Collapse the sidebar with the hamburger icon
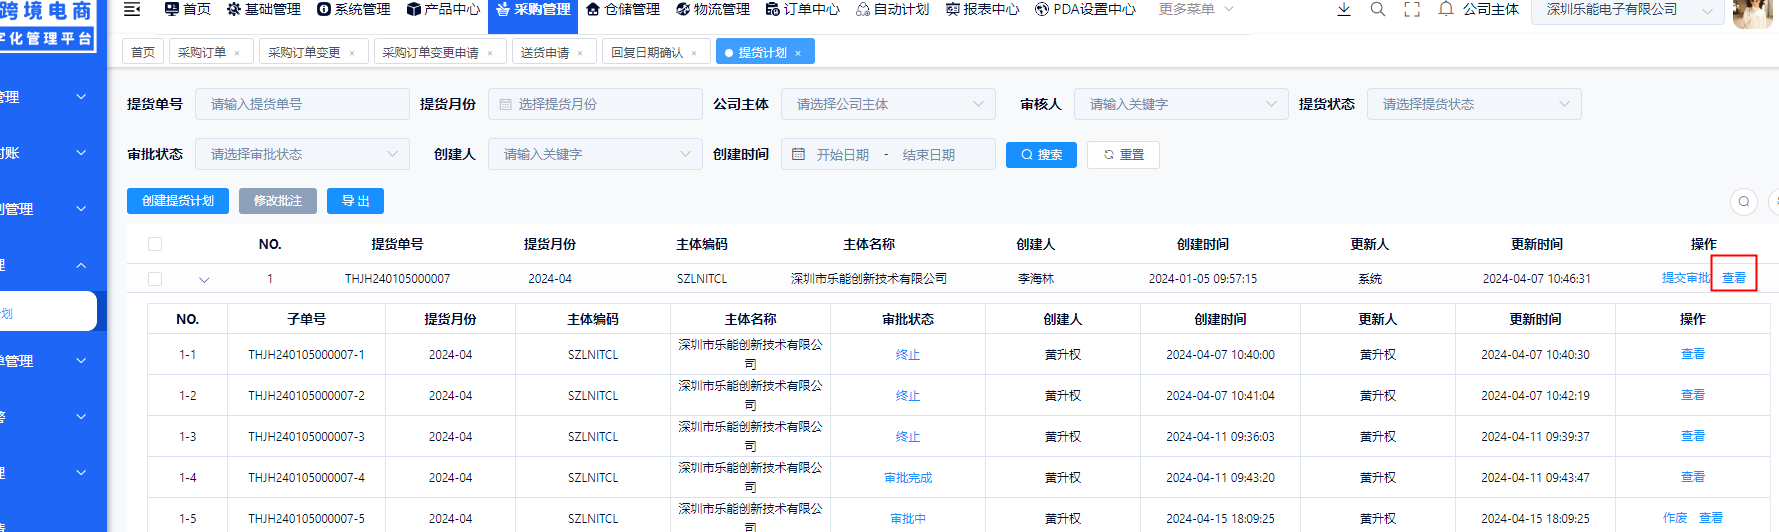The width and height of the screenshot is (1779, 532). pos(132,9)
